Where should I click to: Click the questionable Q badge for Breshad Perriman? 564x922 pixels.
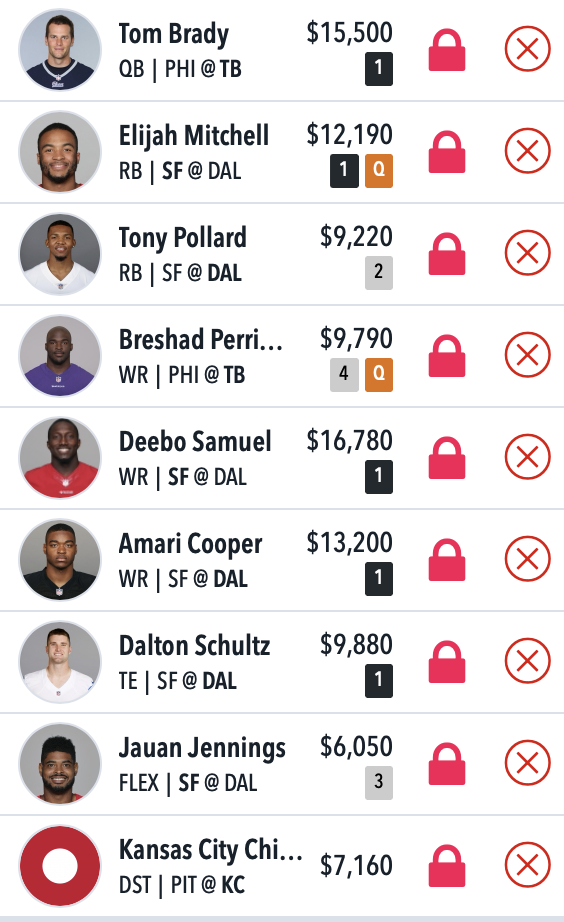click(x=379, y=375)
